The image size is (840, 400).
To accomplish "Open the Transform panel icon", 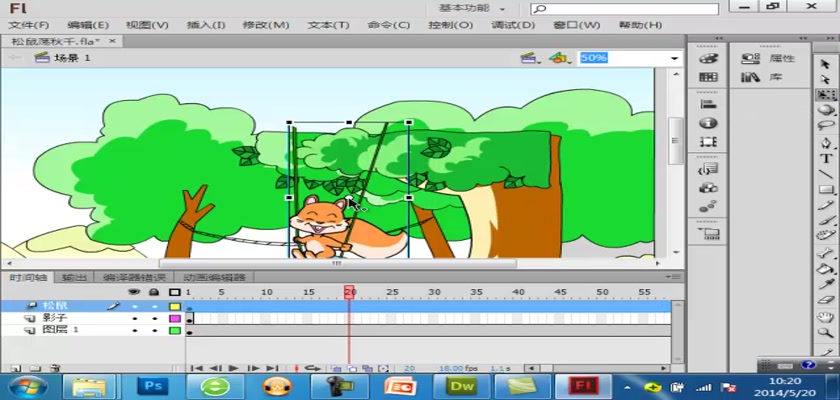I will coord(708,142).
